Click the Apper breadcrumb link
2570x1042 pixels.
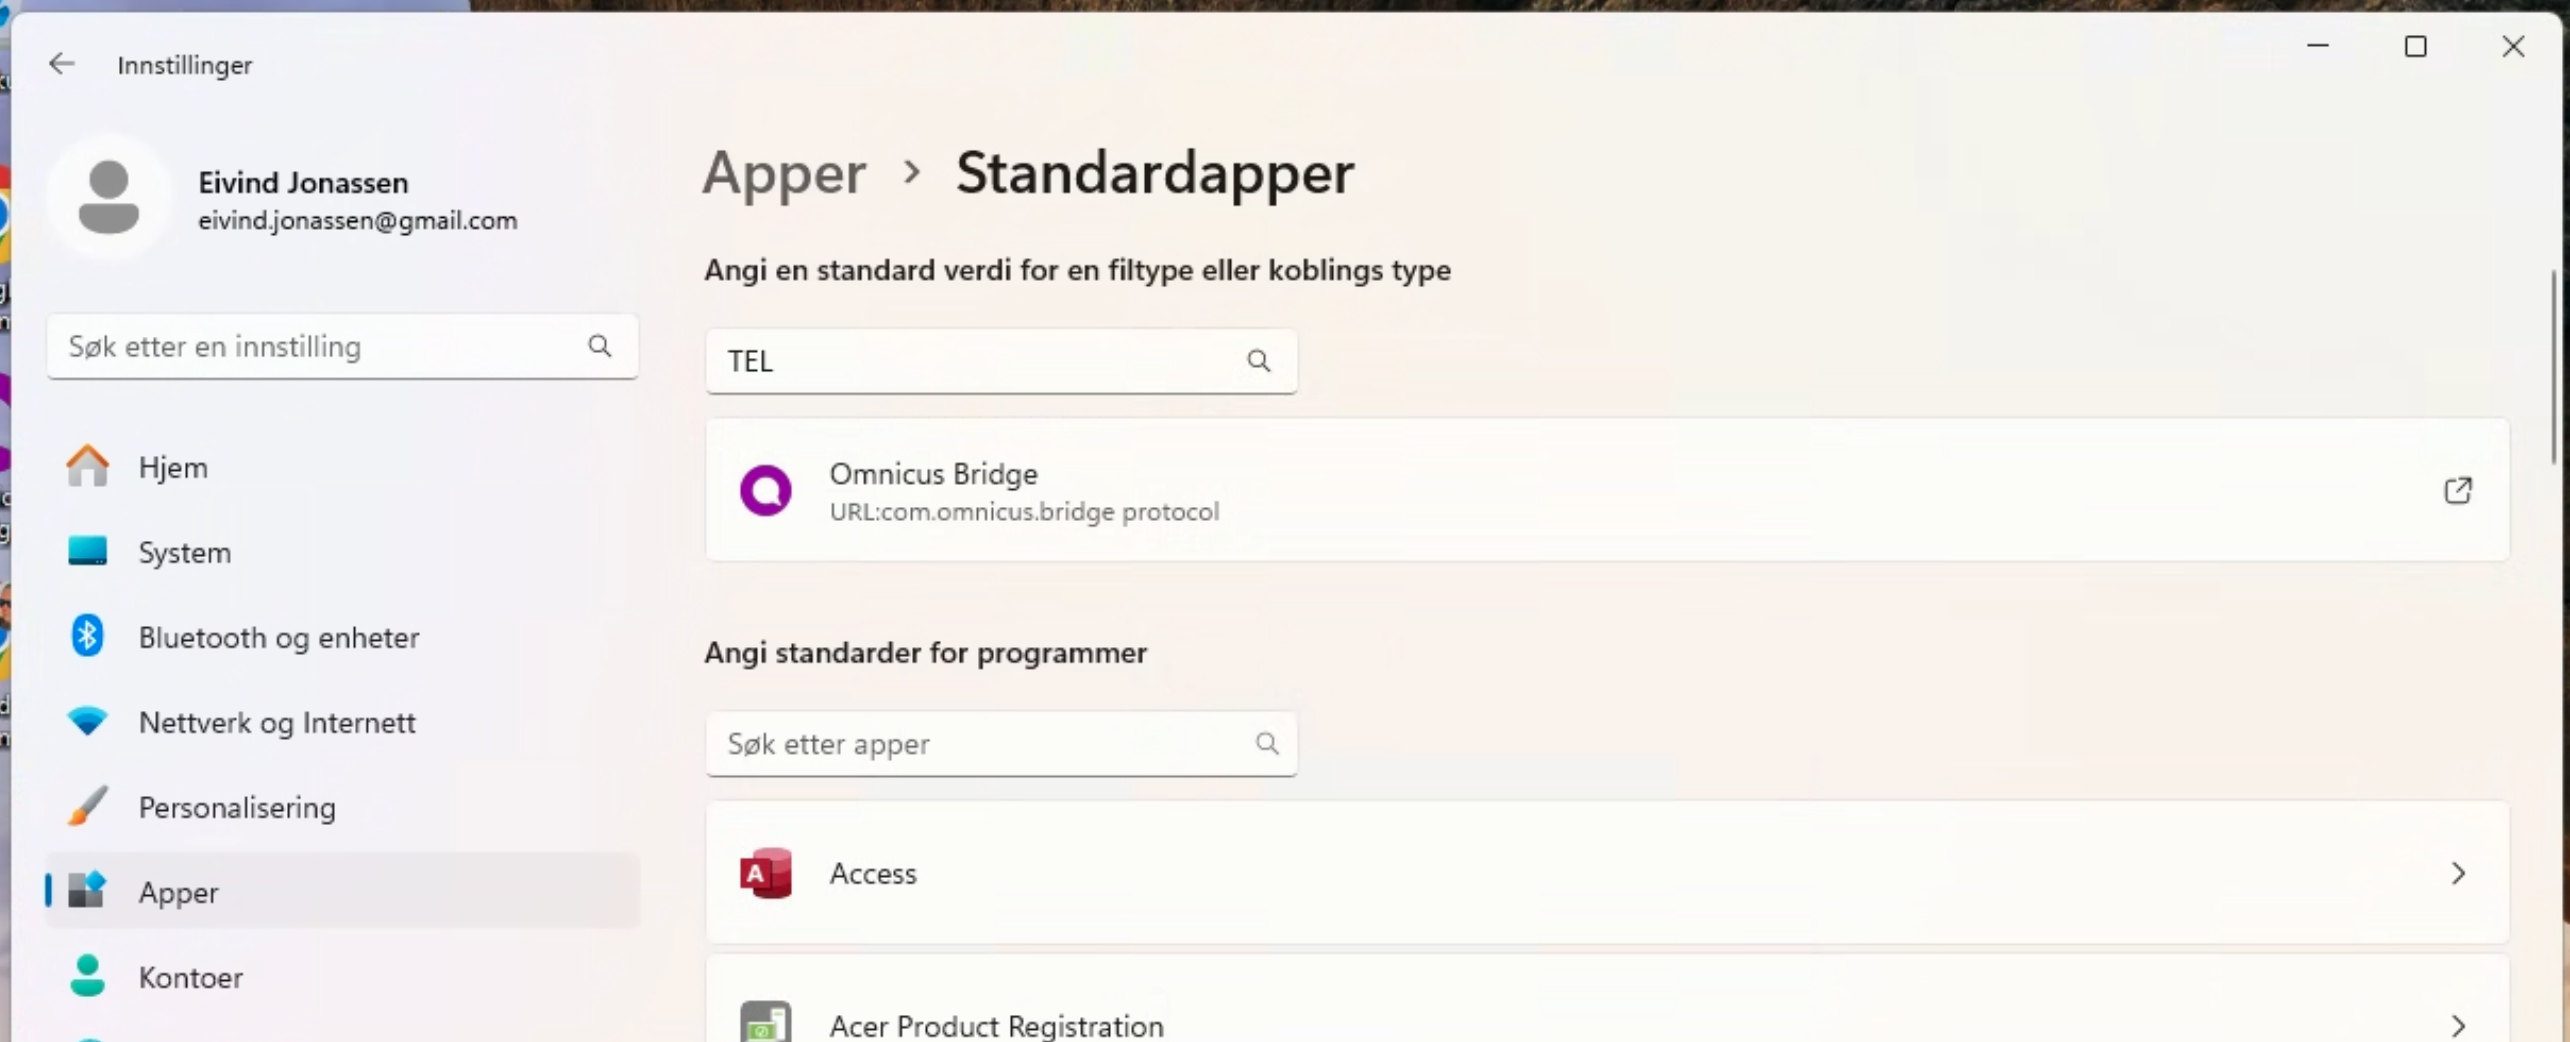tap(784, 173)
